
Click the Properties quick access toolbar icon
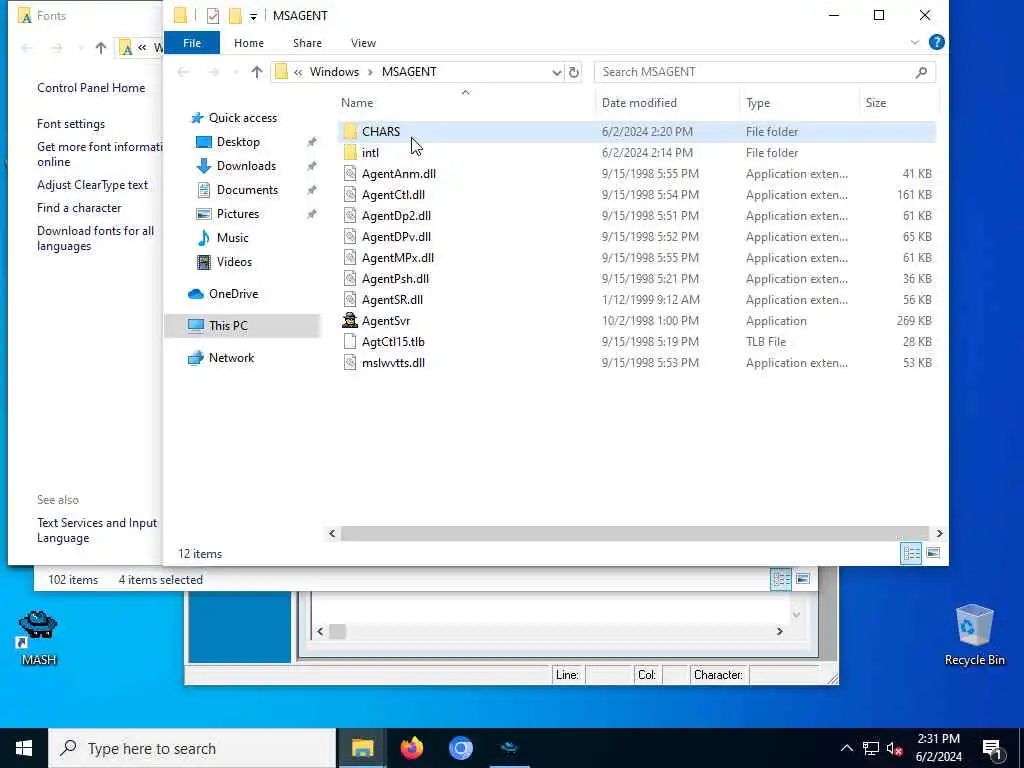click(213, 16)
